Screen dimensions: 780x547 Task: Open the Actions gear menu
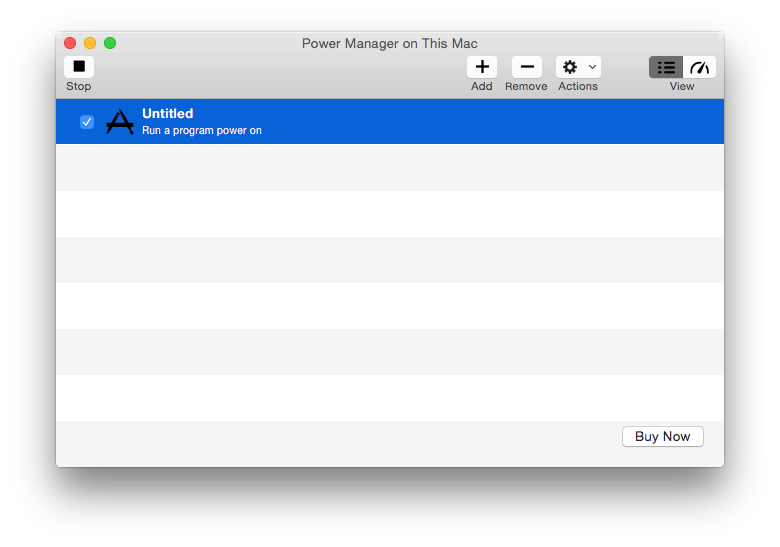pyautogui.click(x=578, y=67)
